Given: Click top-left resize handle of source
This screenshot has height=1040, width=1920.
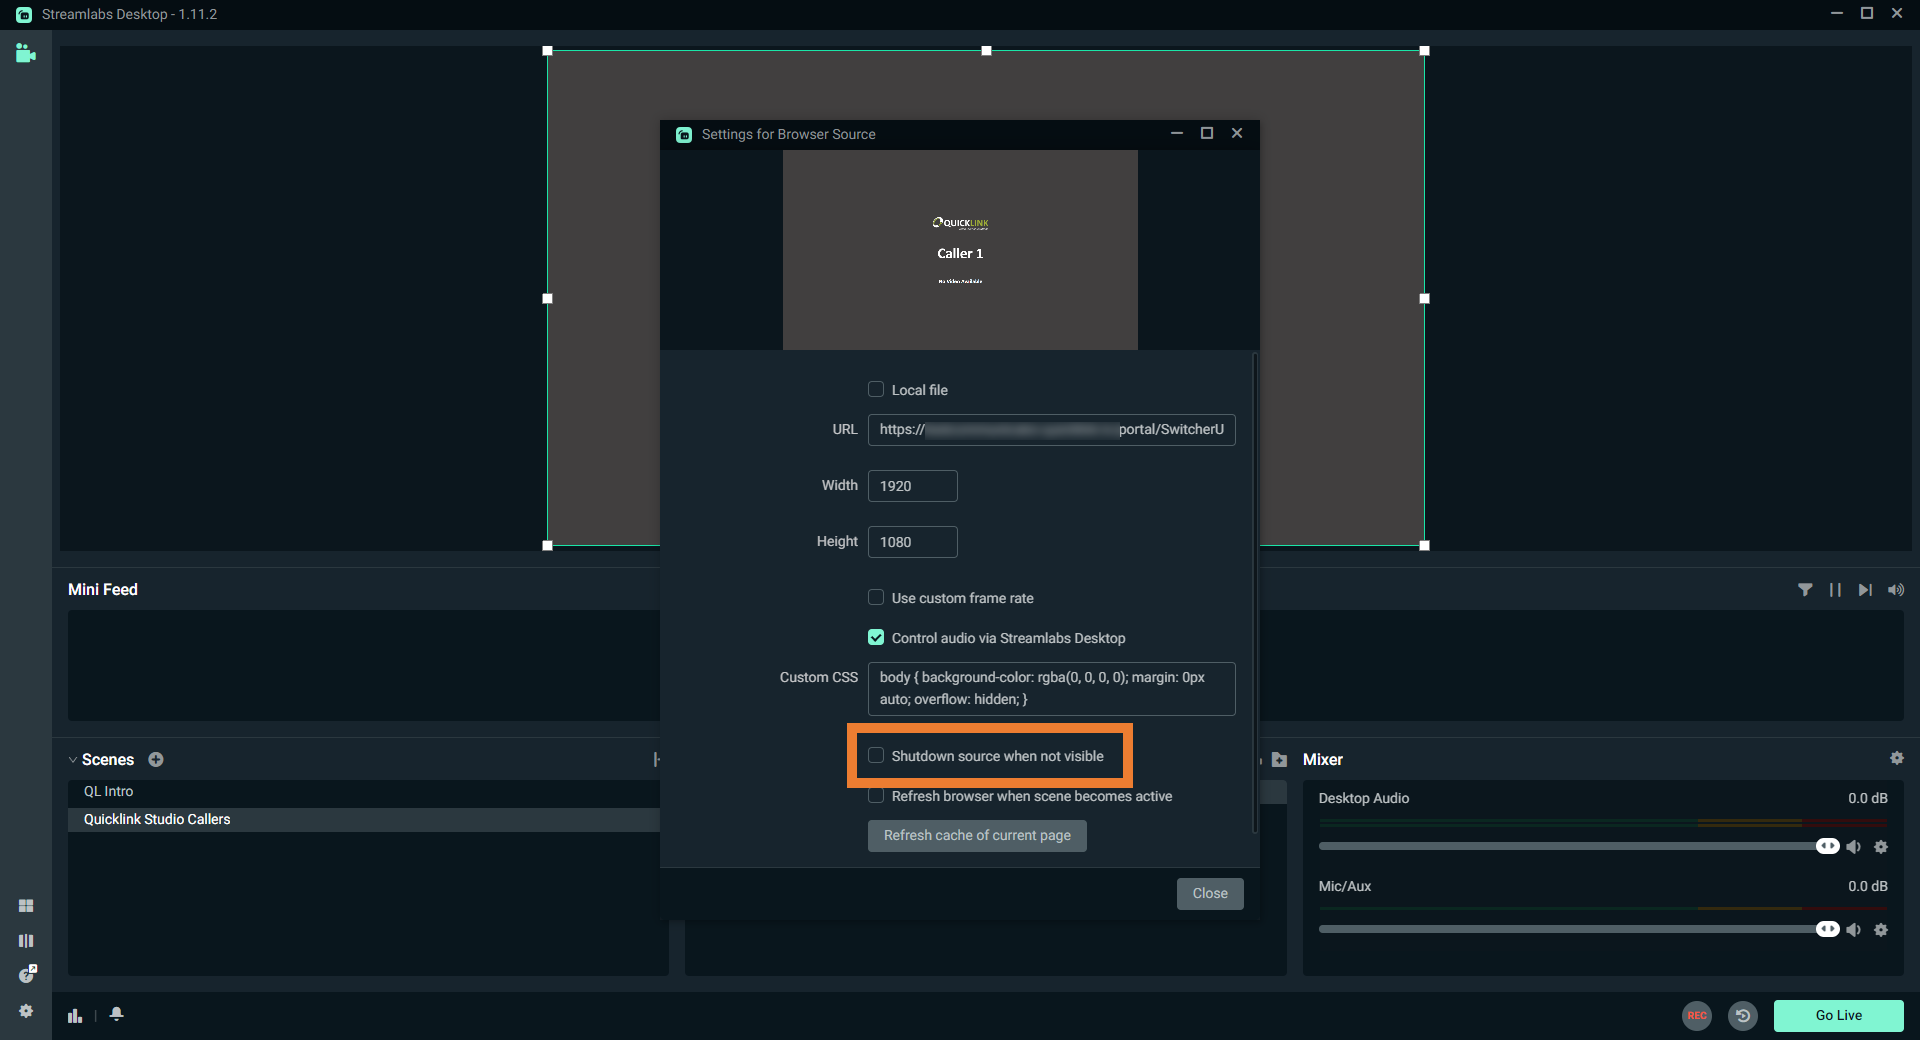Looking at the screenshot, I should click(547, 51).
